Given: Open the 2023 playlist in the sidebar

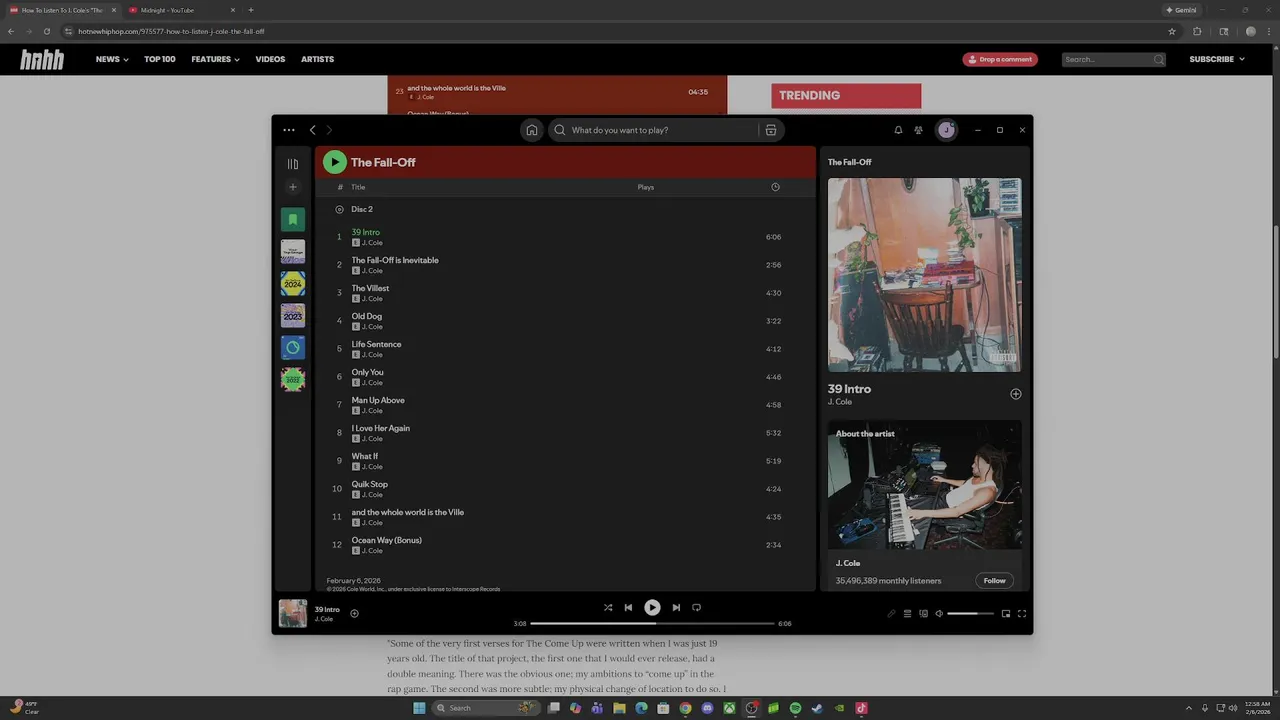Looking at the screenshot, I should [293, 316].
